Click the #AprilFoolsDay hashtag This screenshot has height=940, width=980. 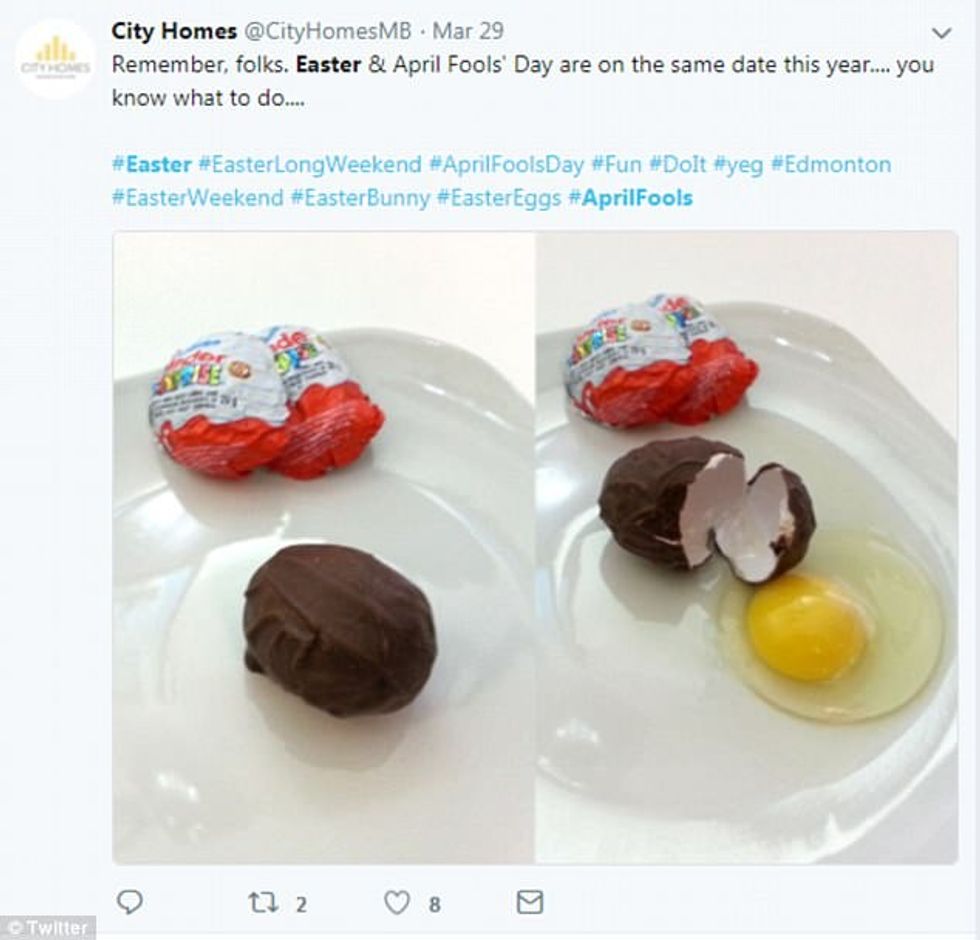coord(506,164)
